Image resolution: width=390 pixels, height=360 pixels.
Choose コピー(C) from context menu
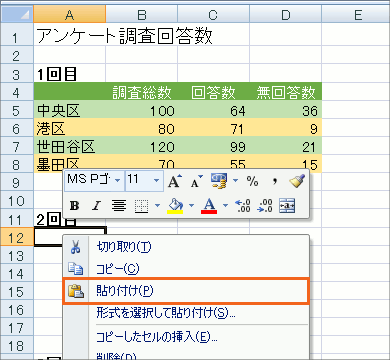point(186,269)
